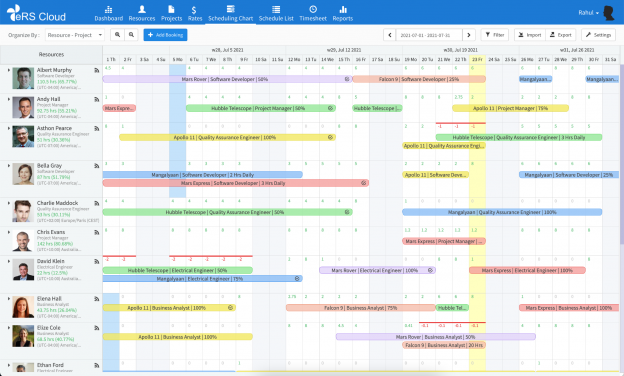Go to next date range arrow
The height and width of the screenshot is (376, 624).
[469, 35]
